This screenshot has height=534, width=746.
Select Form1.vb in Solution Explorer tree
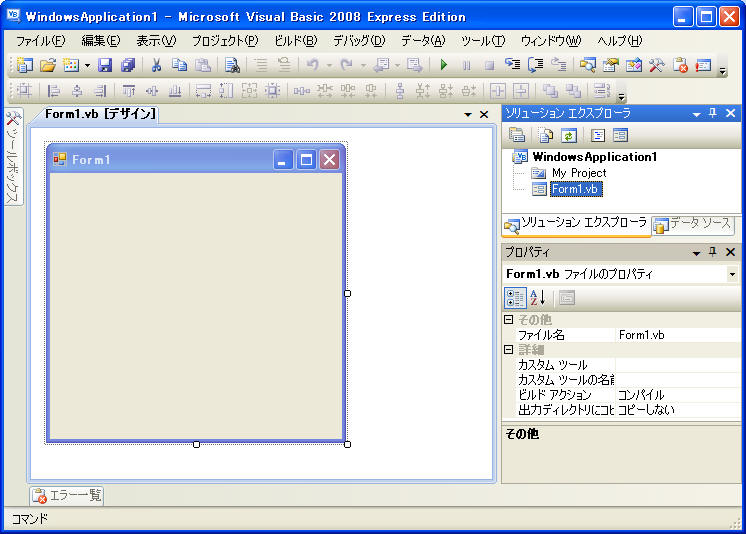click(575, 189)
